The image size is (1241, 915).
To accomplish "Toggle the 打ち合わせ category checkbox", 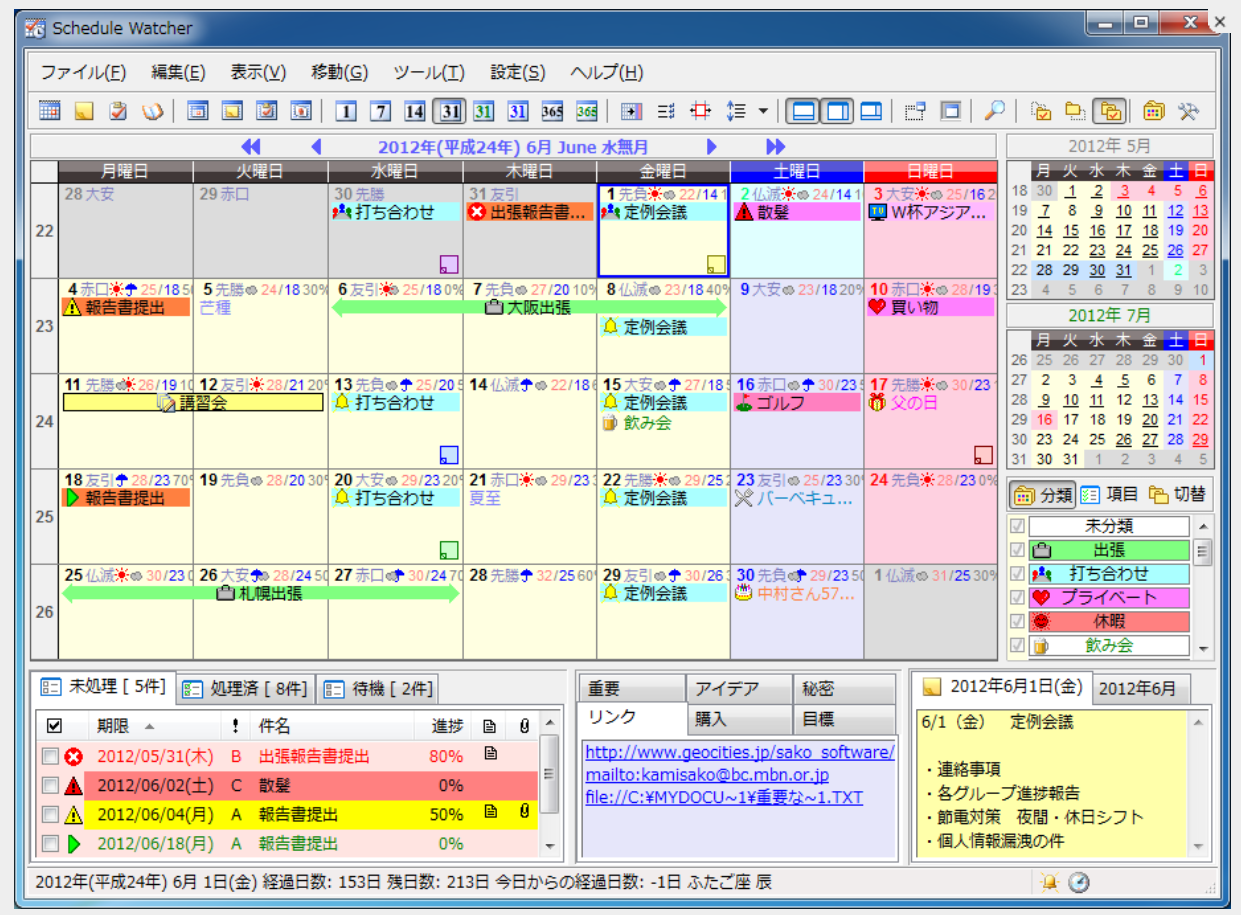I will coord(1018,574).
